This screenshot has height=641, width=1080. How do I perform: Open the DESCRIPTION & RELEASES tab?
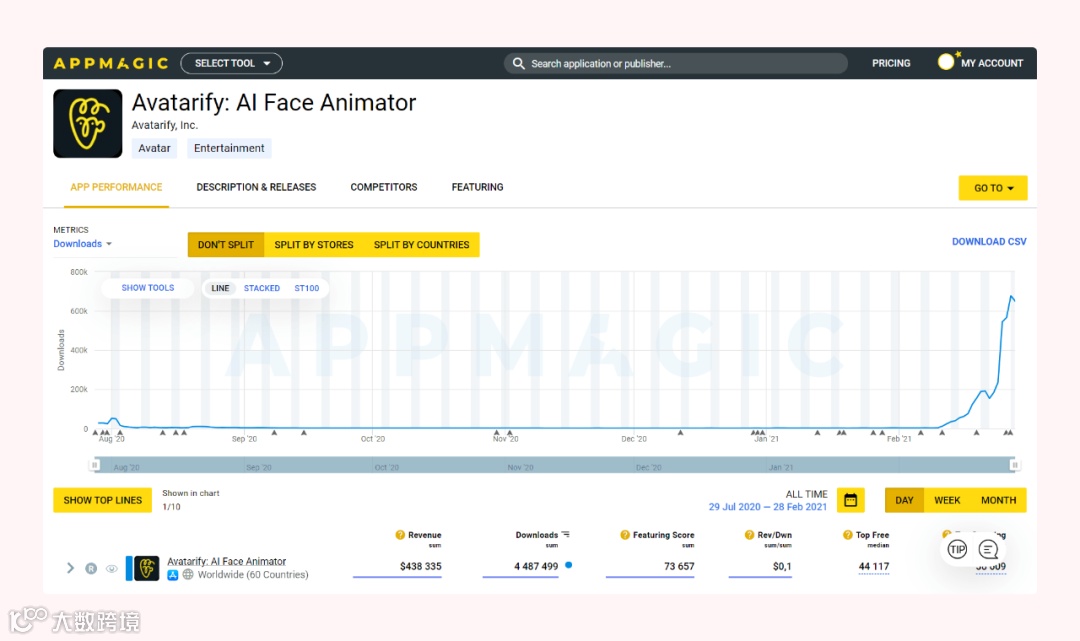pyautogui.click(x=256, y=187)
